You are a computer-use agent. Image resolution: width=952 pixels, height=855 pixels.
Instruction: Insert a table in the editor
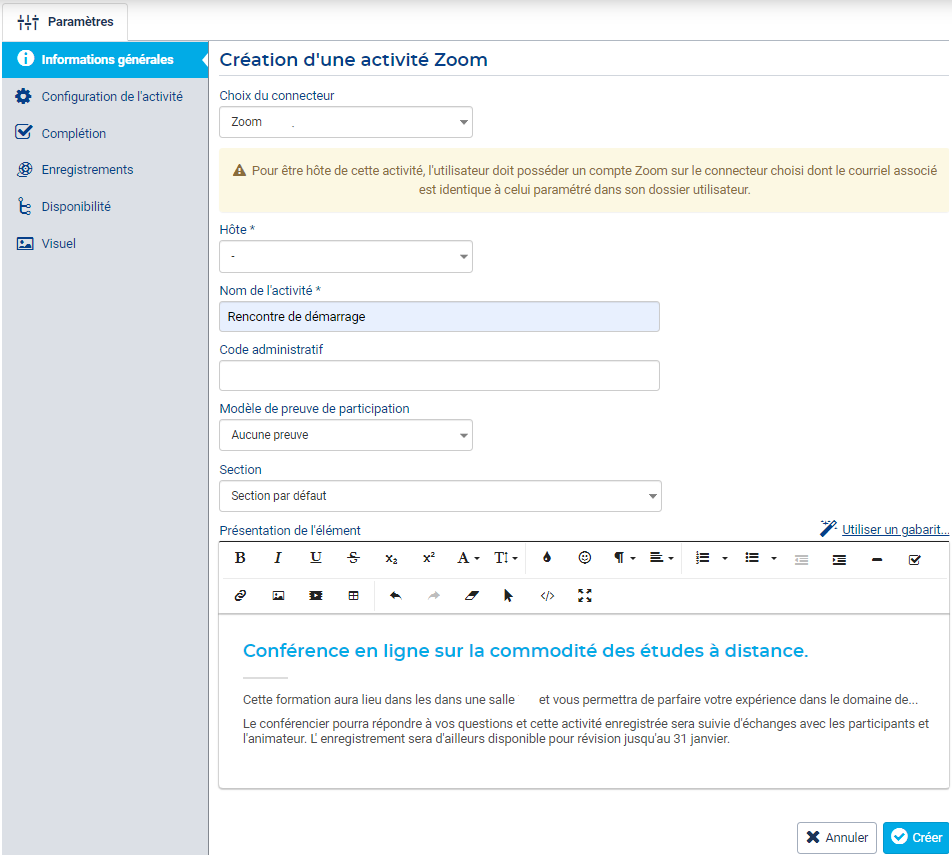tap(353, 596)
